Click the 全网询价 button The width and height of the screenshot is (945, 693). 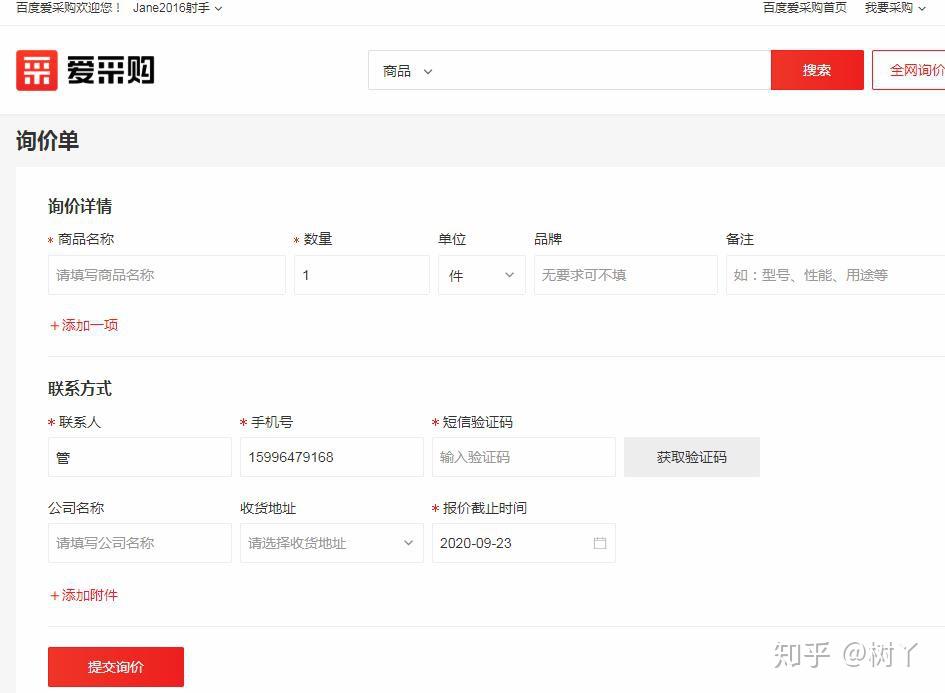coord(909,70)
